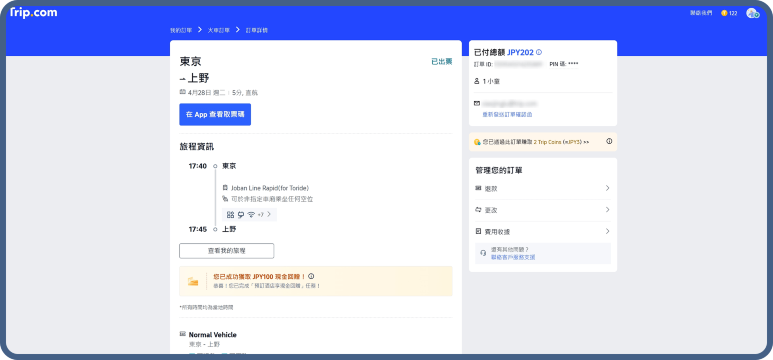Viewport: 773px width, 360px height.
Task: Expand the 費用收據 option chevron
Action: (607, 231)
